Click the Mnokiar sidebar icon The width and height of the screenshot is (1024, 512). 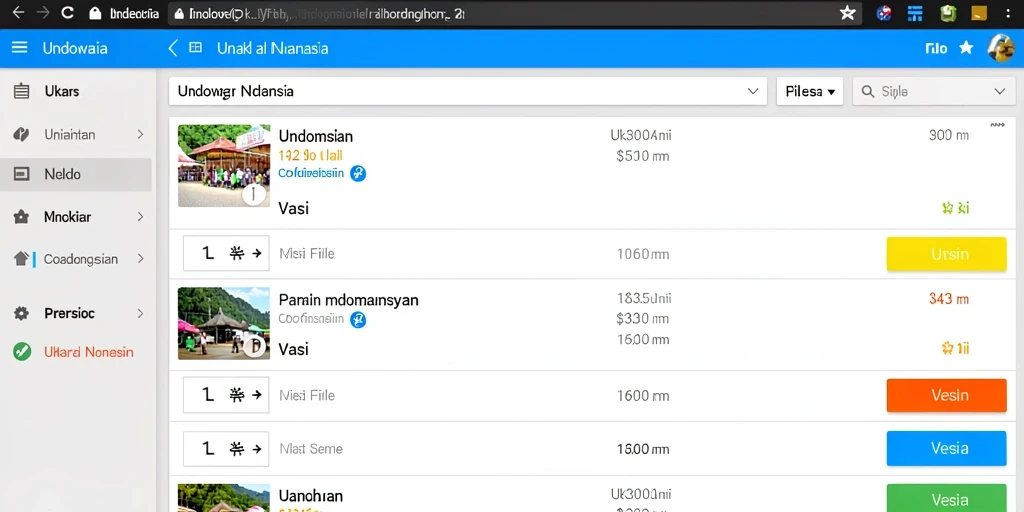(x=22, y=217)
